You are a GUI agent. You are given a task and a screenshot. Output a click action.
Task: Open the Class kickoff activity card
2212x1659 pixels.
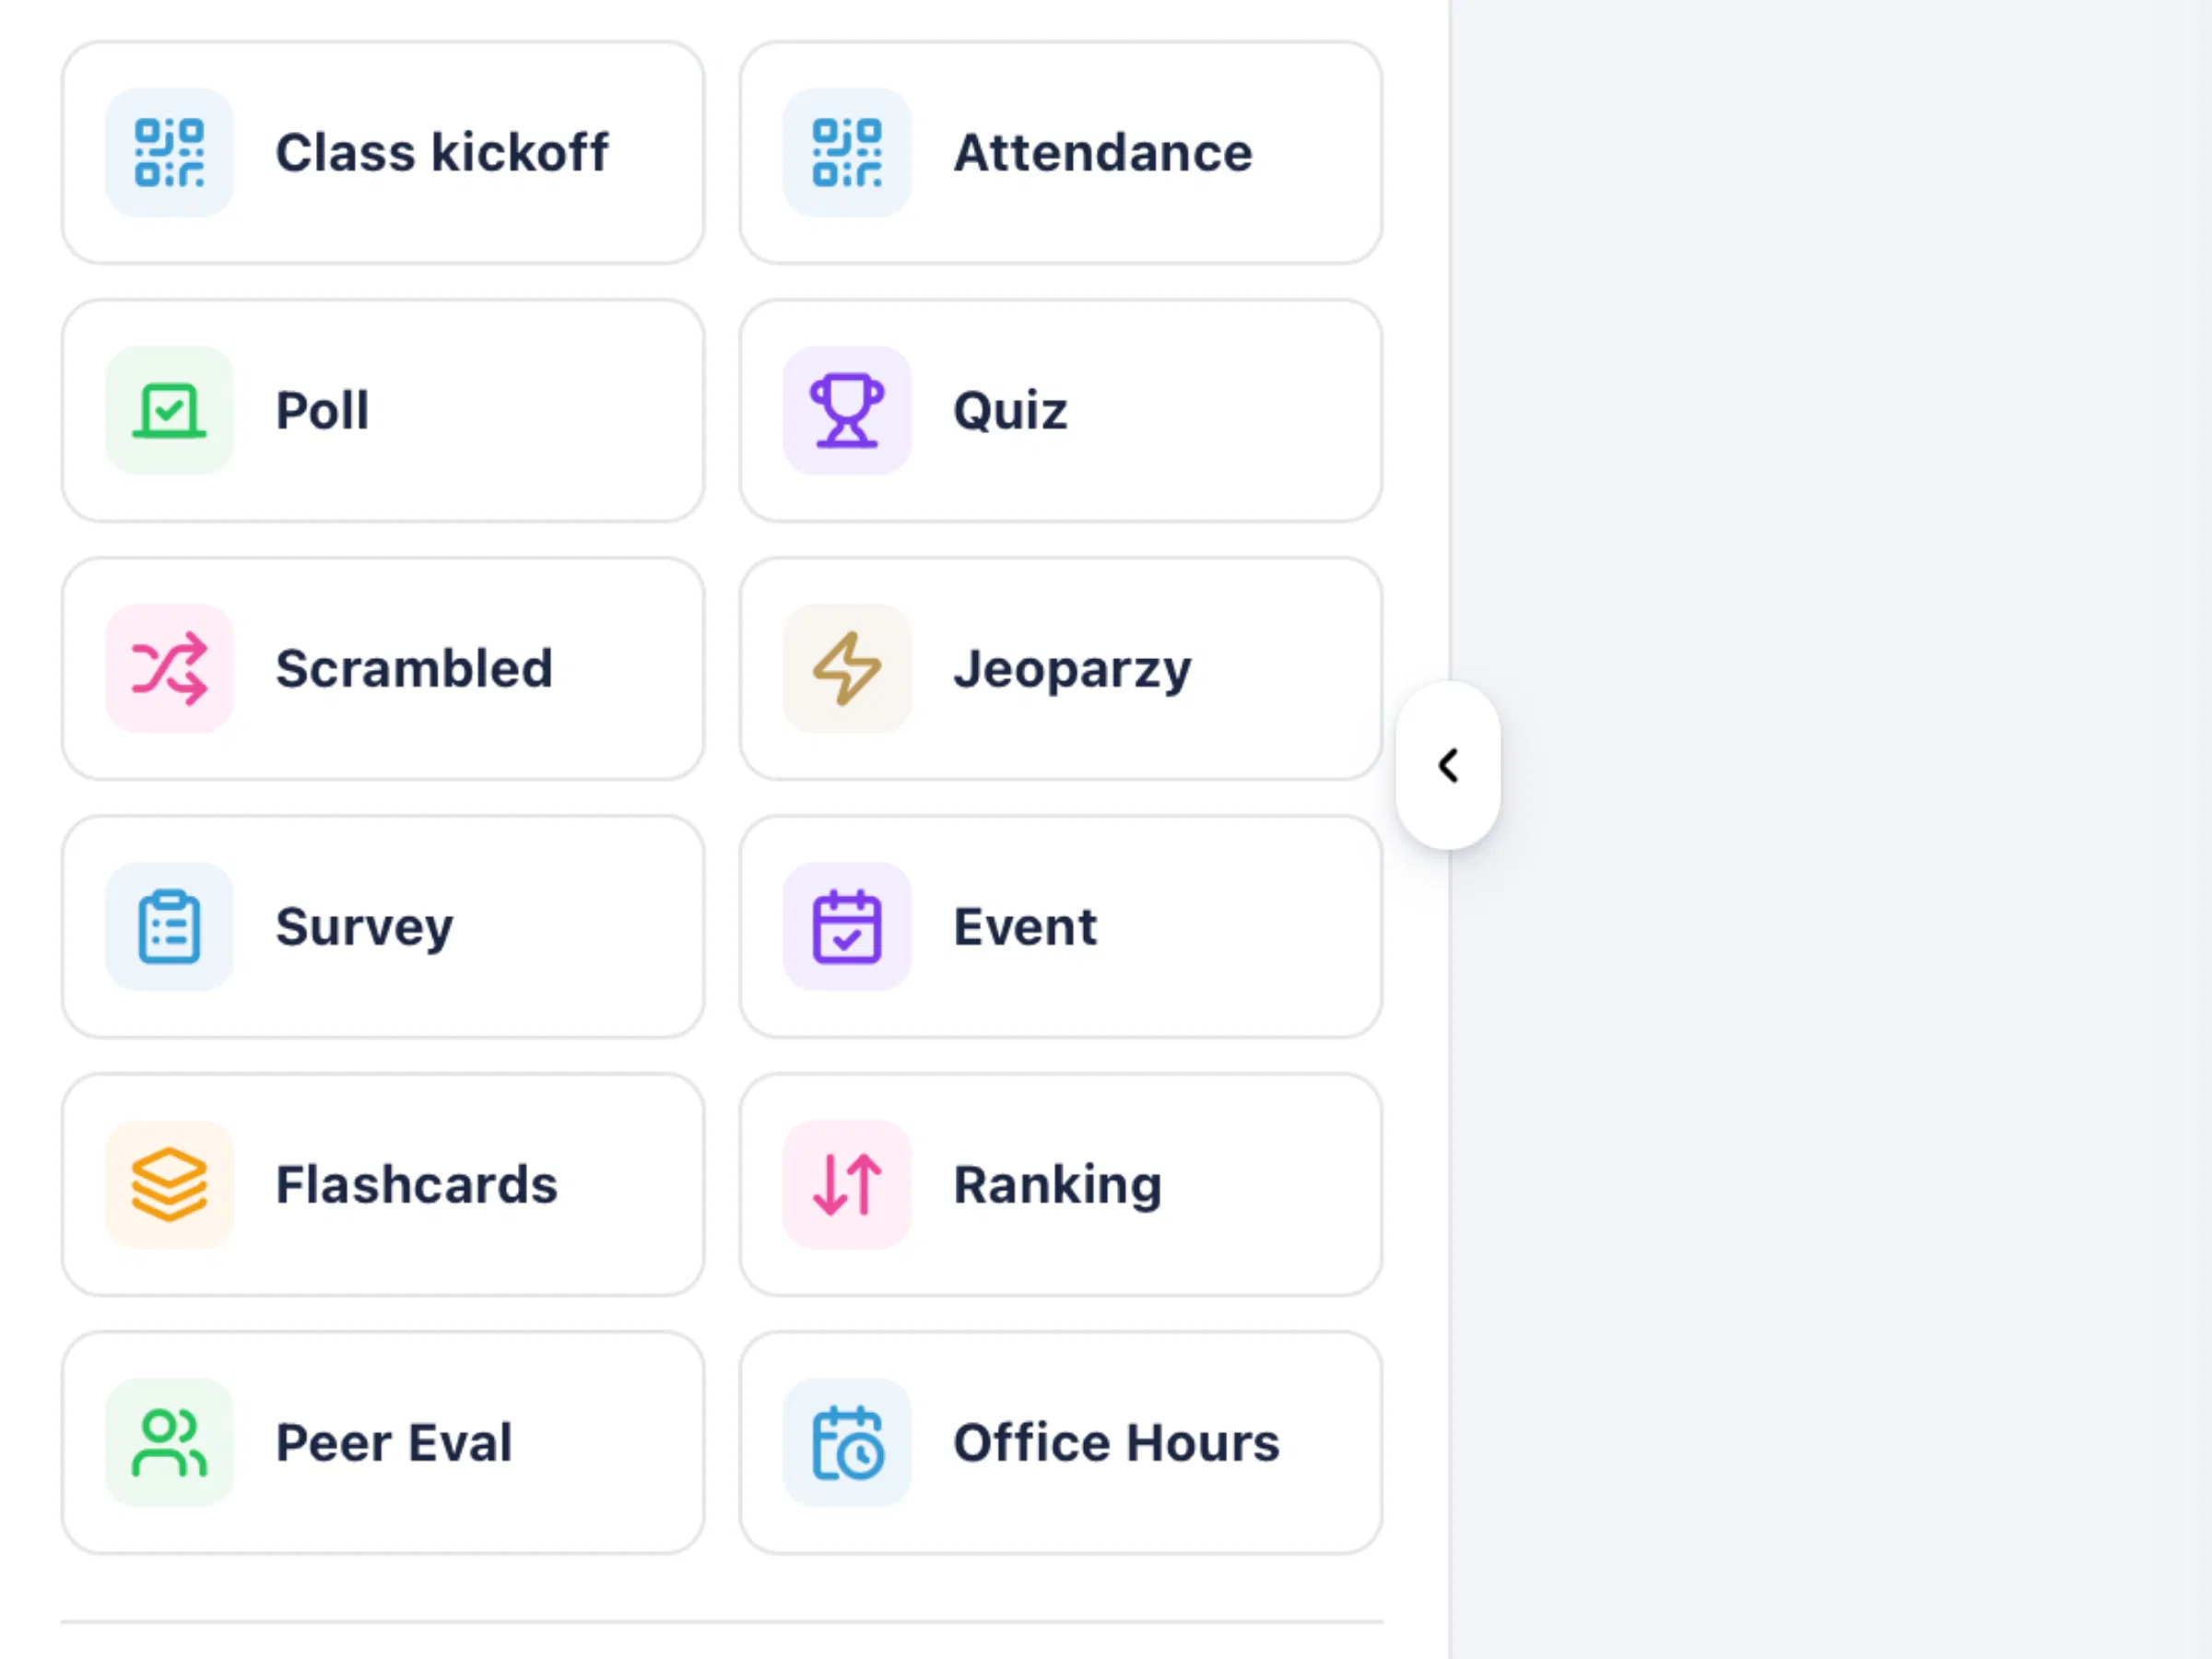click(x=383, y=152)
